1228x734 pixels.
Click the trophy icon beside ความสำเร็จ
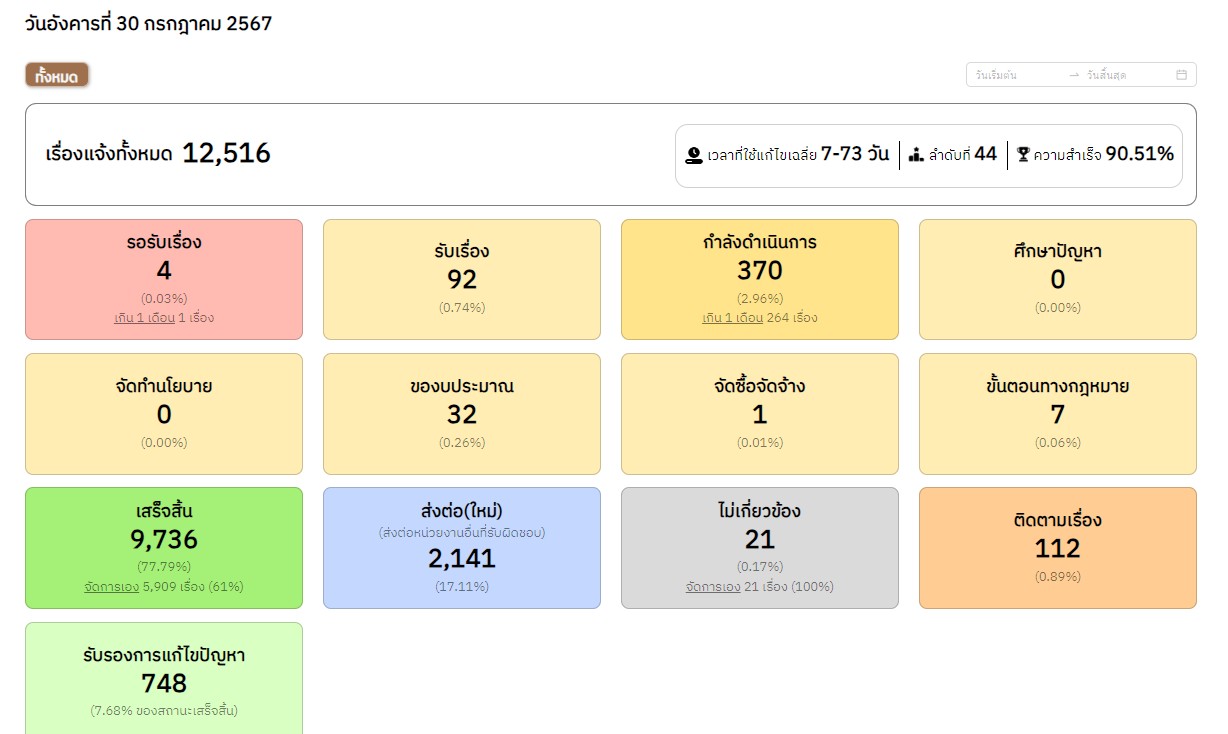pyautogui.click(x=1023, y=154)
